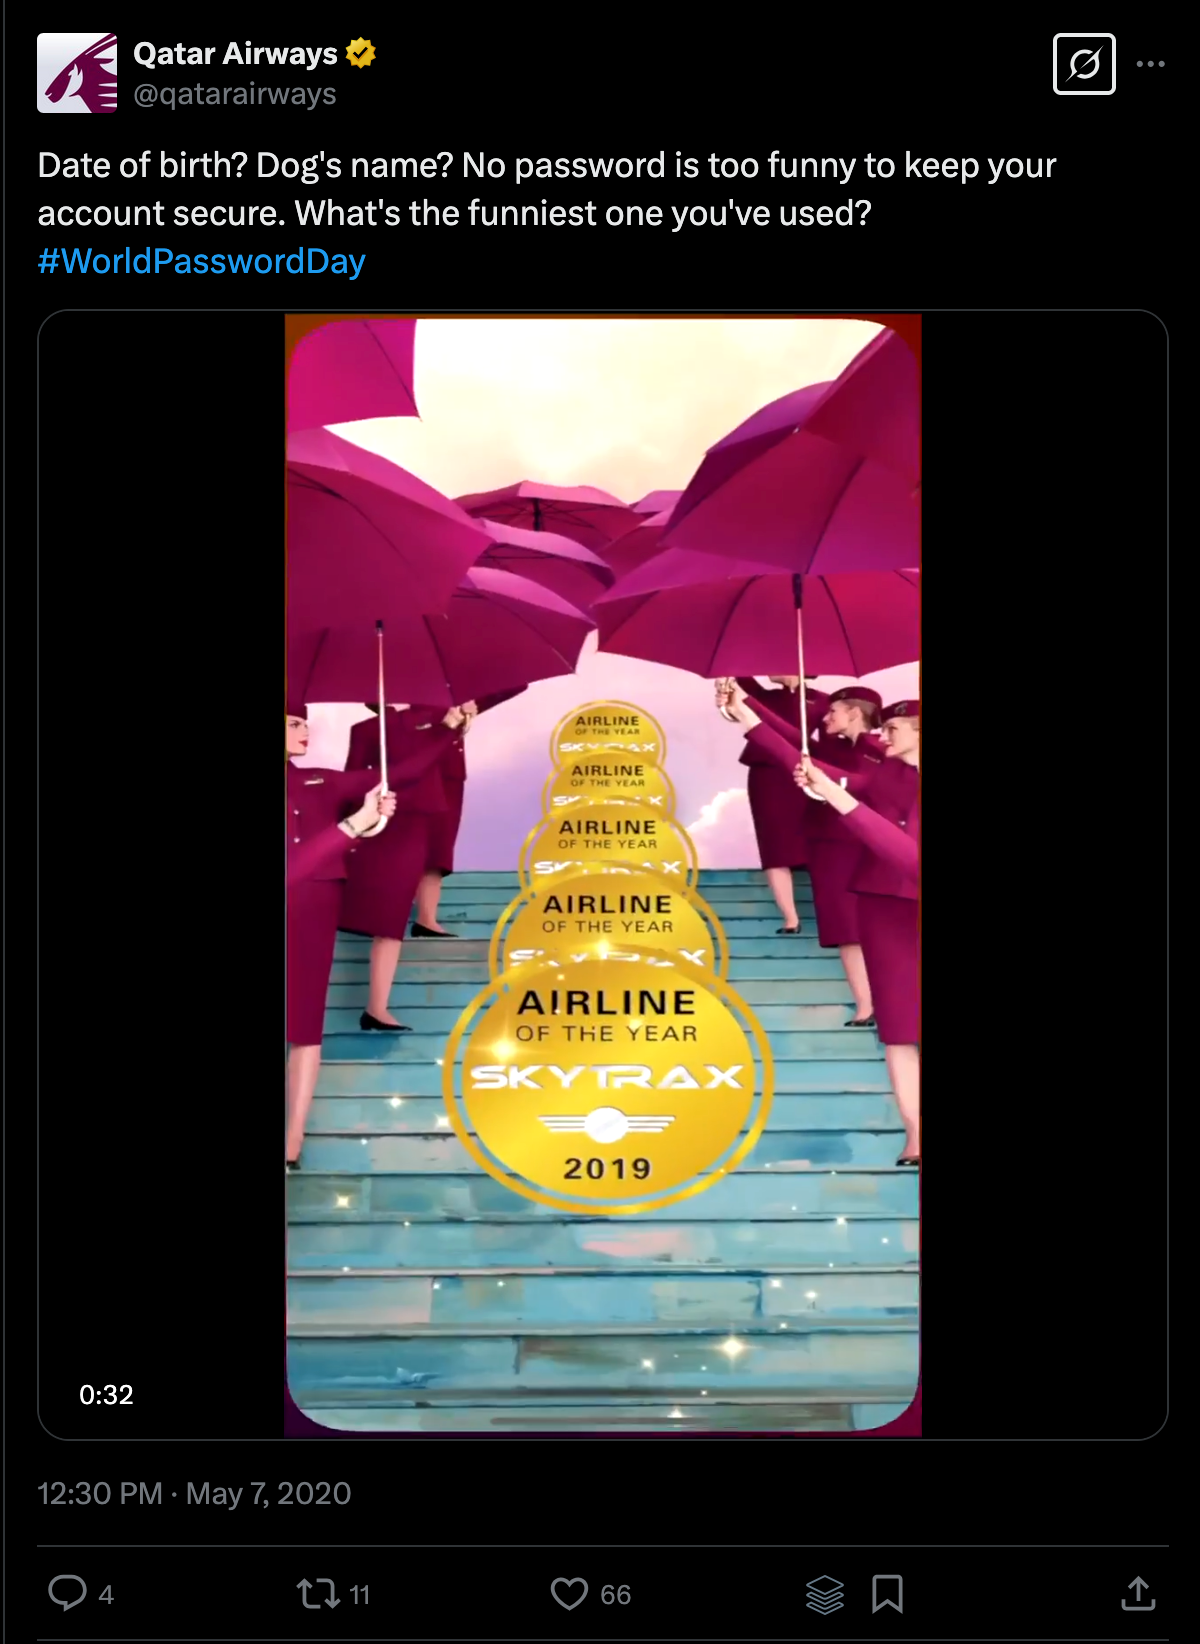1200x1644 pixels.
Task: Share the tweet via upload icon
Action: (x=1138, y=1593)
